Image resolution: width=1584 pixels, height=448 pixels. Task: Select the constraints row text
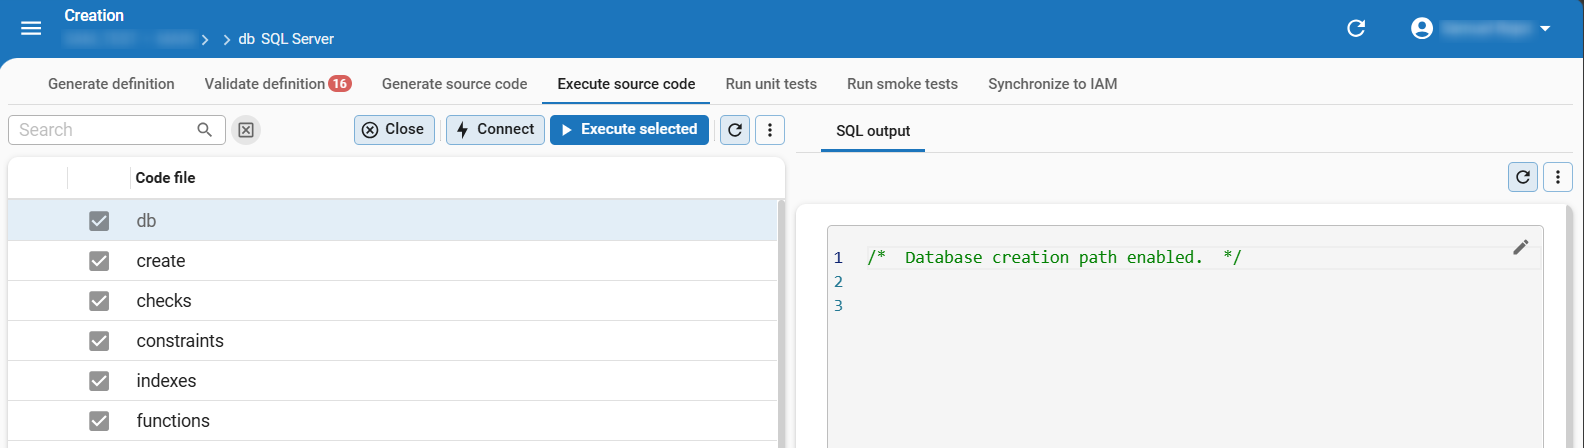click(180, 341)
